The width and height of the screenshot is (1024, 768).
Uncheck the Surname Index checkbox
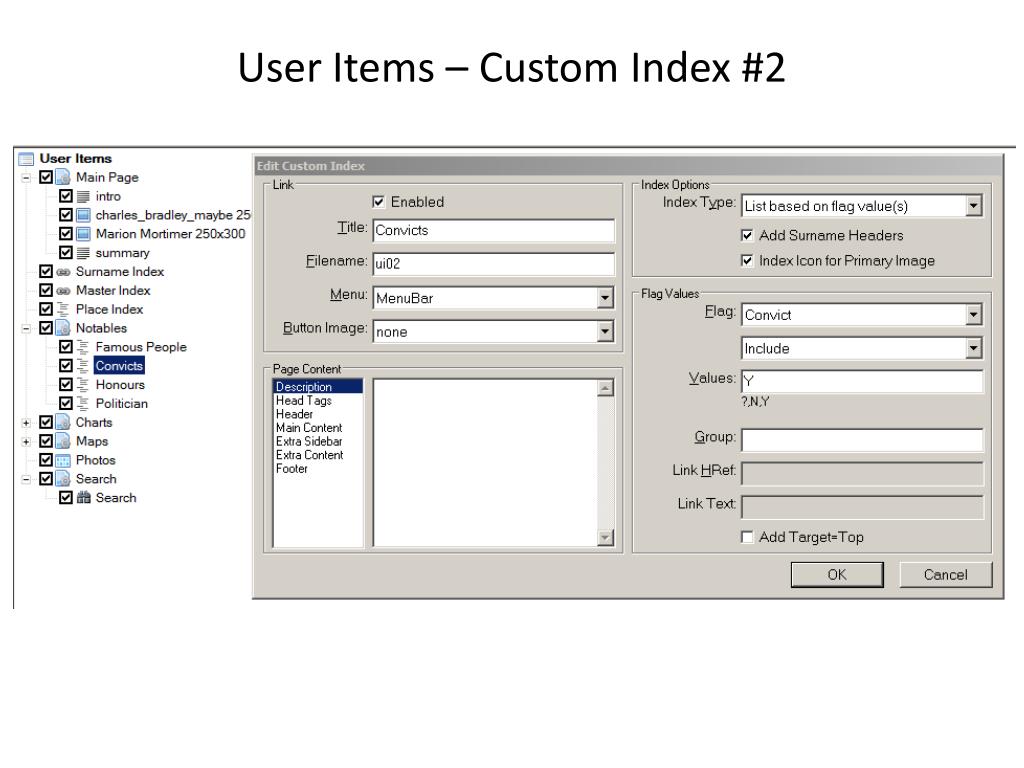(46, 271)
